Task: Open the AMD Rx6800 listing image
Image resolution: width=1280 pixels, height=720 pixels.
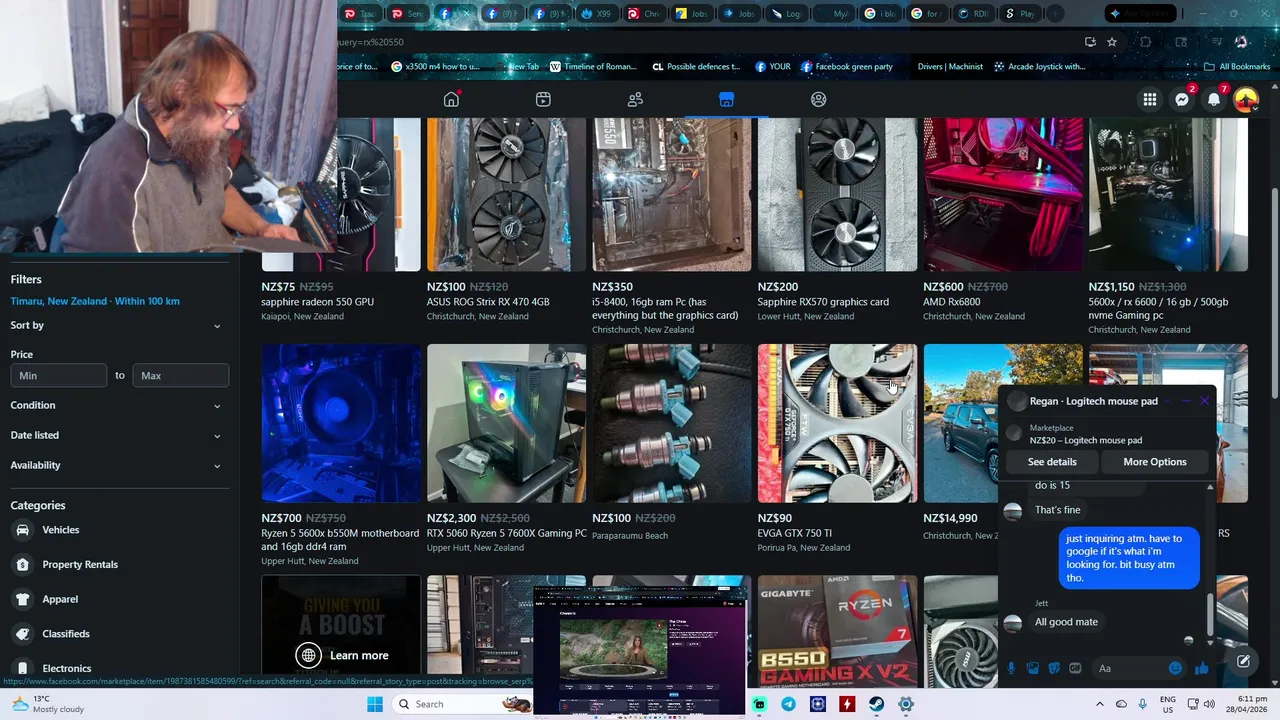Action: [1003, 195]
